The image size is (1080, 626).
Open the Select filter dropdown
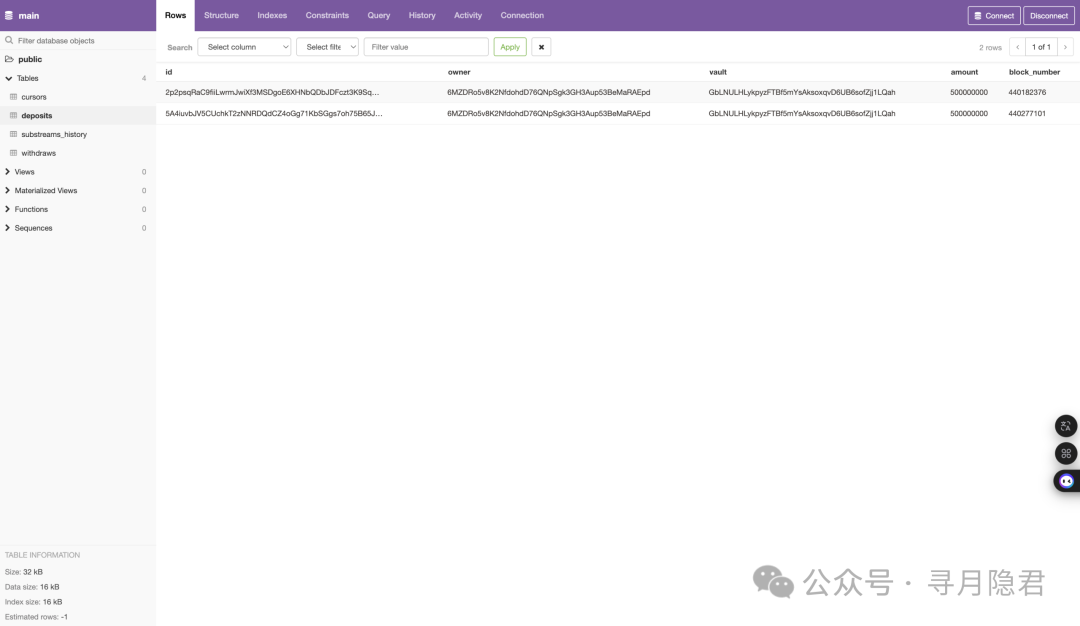click(327, 47)
